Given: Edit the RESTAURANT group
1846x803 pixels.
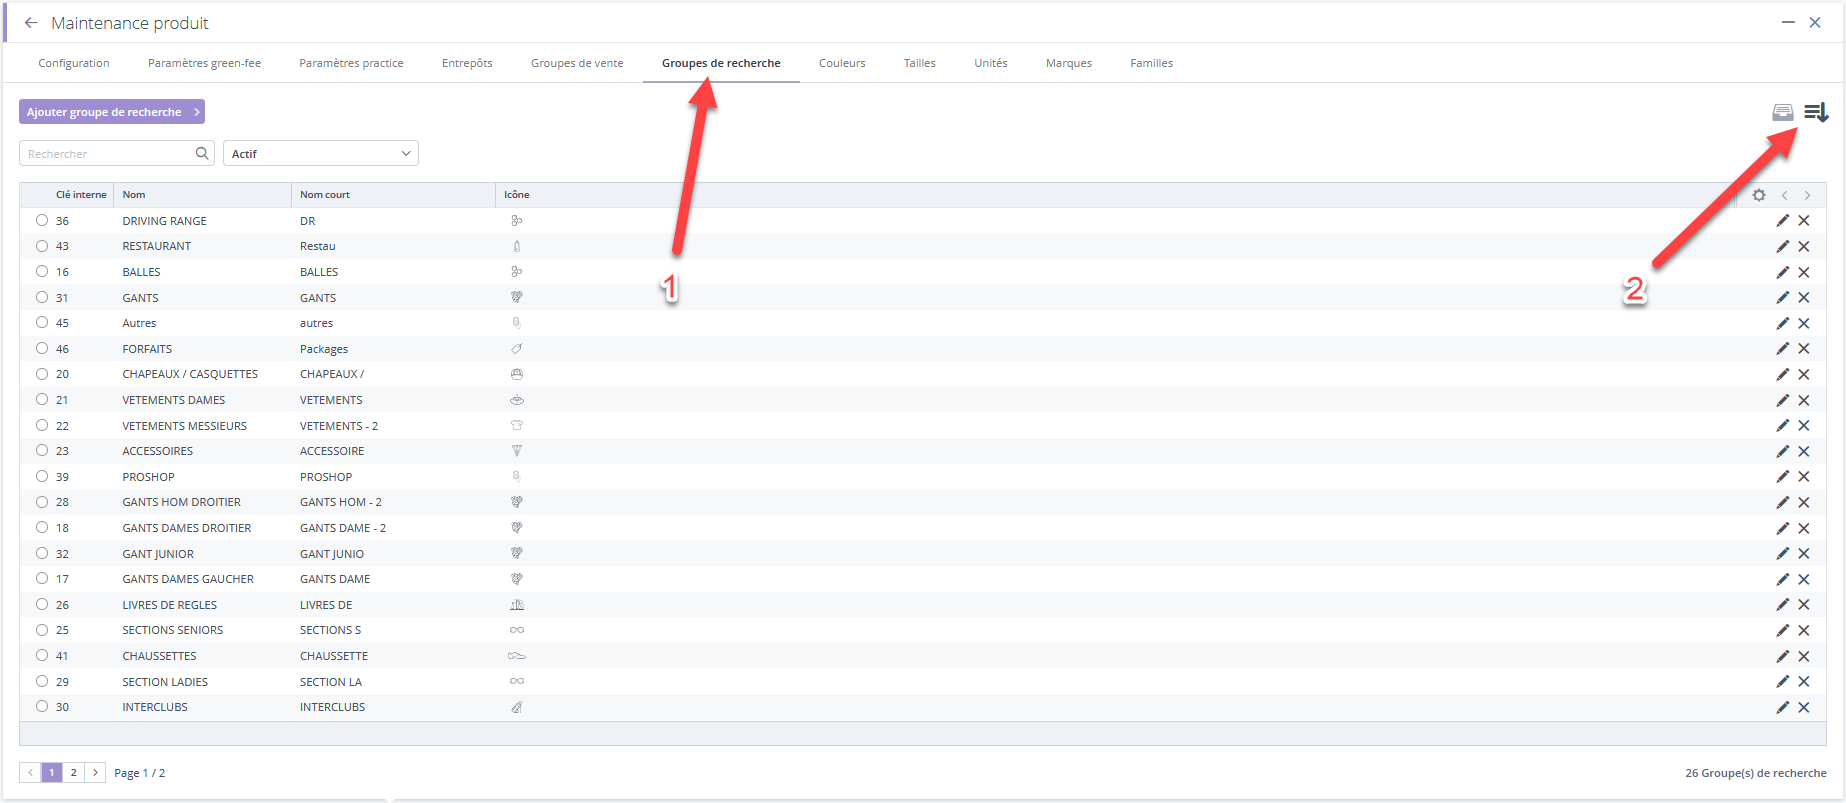Looking at the screenshot, I should pos(1782,246).
